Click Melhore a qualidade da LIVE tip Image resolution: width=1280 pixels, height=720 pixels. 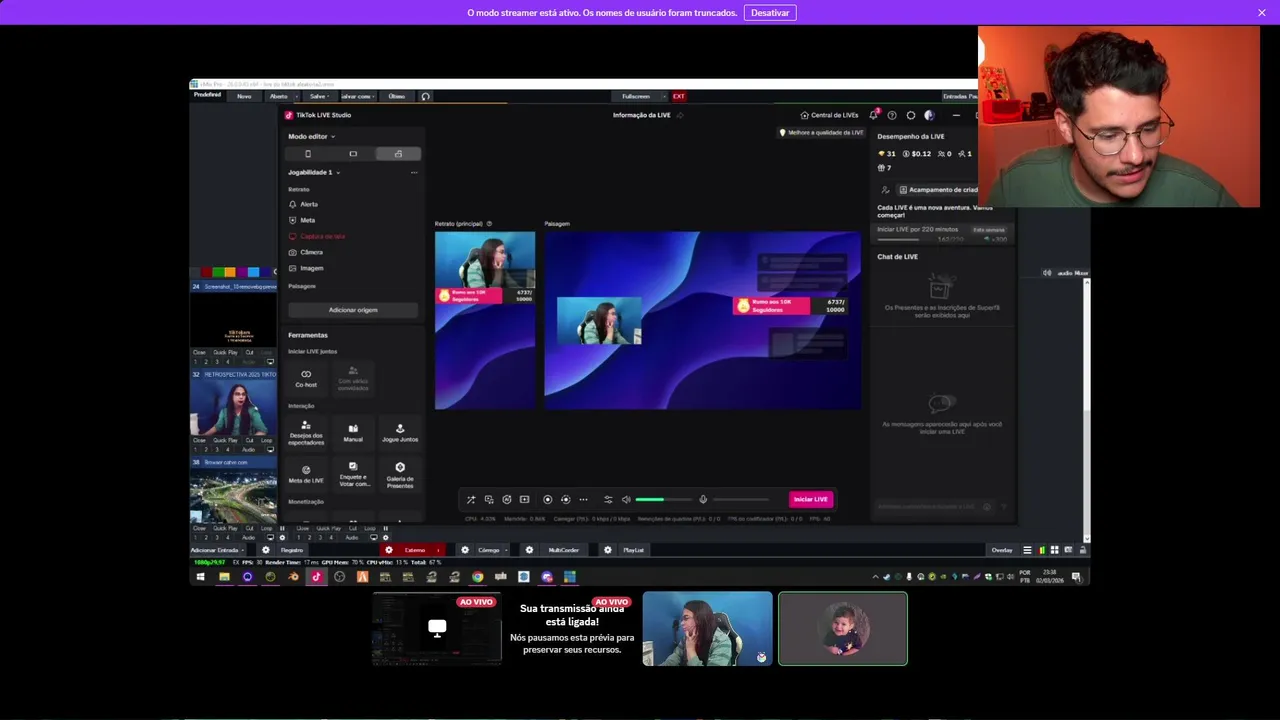click(x=821, y=132)
